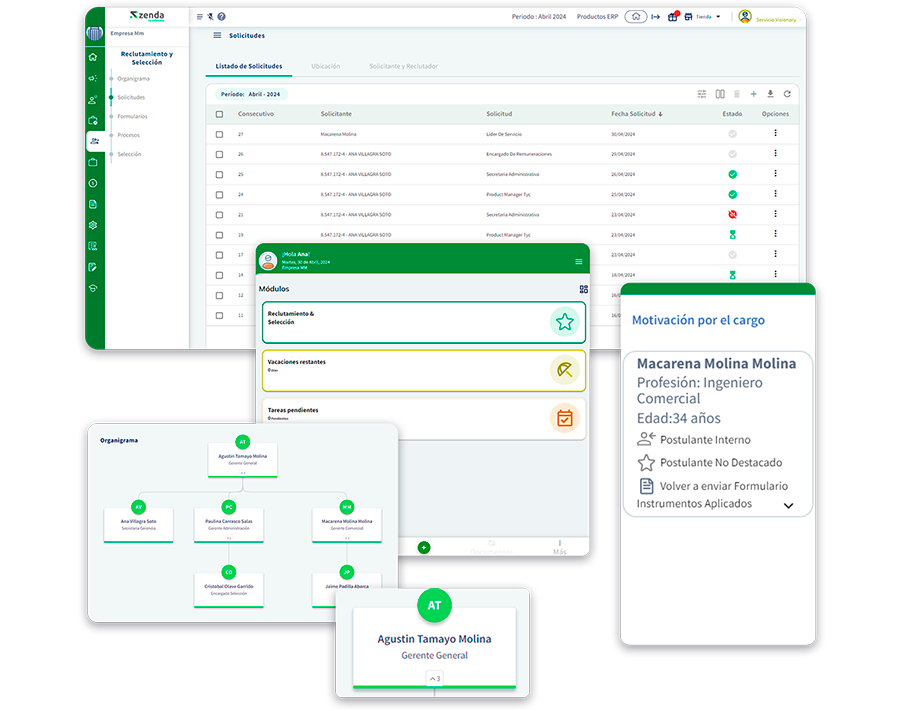Viewport: 900px width, 711px height.
Task: Click the star icon on Reclutamiento & Selección card
Action: click(x=564, y=322)
